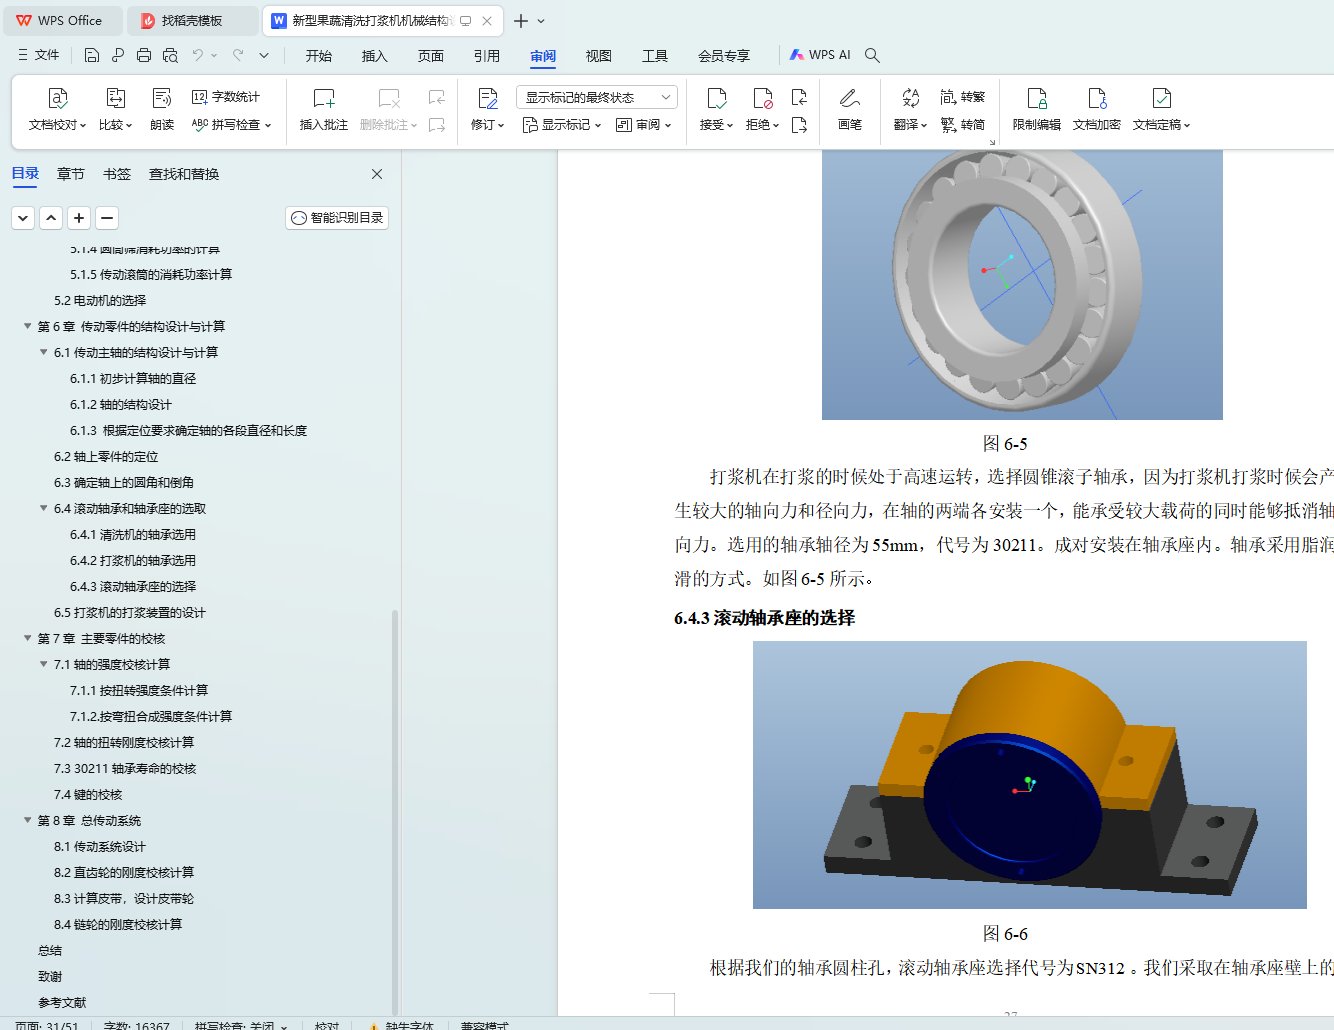Collapse 6.1 传动主轴 outline node
1334x1030 pixels.
44,352
